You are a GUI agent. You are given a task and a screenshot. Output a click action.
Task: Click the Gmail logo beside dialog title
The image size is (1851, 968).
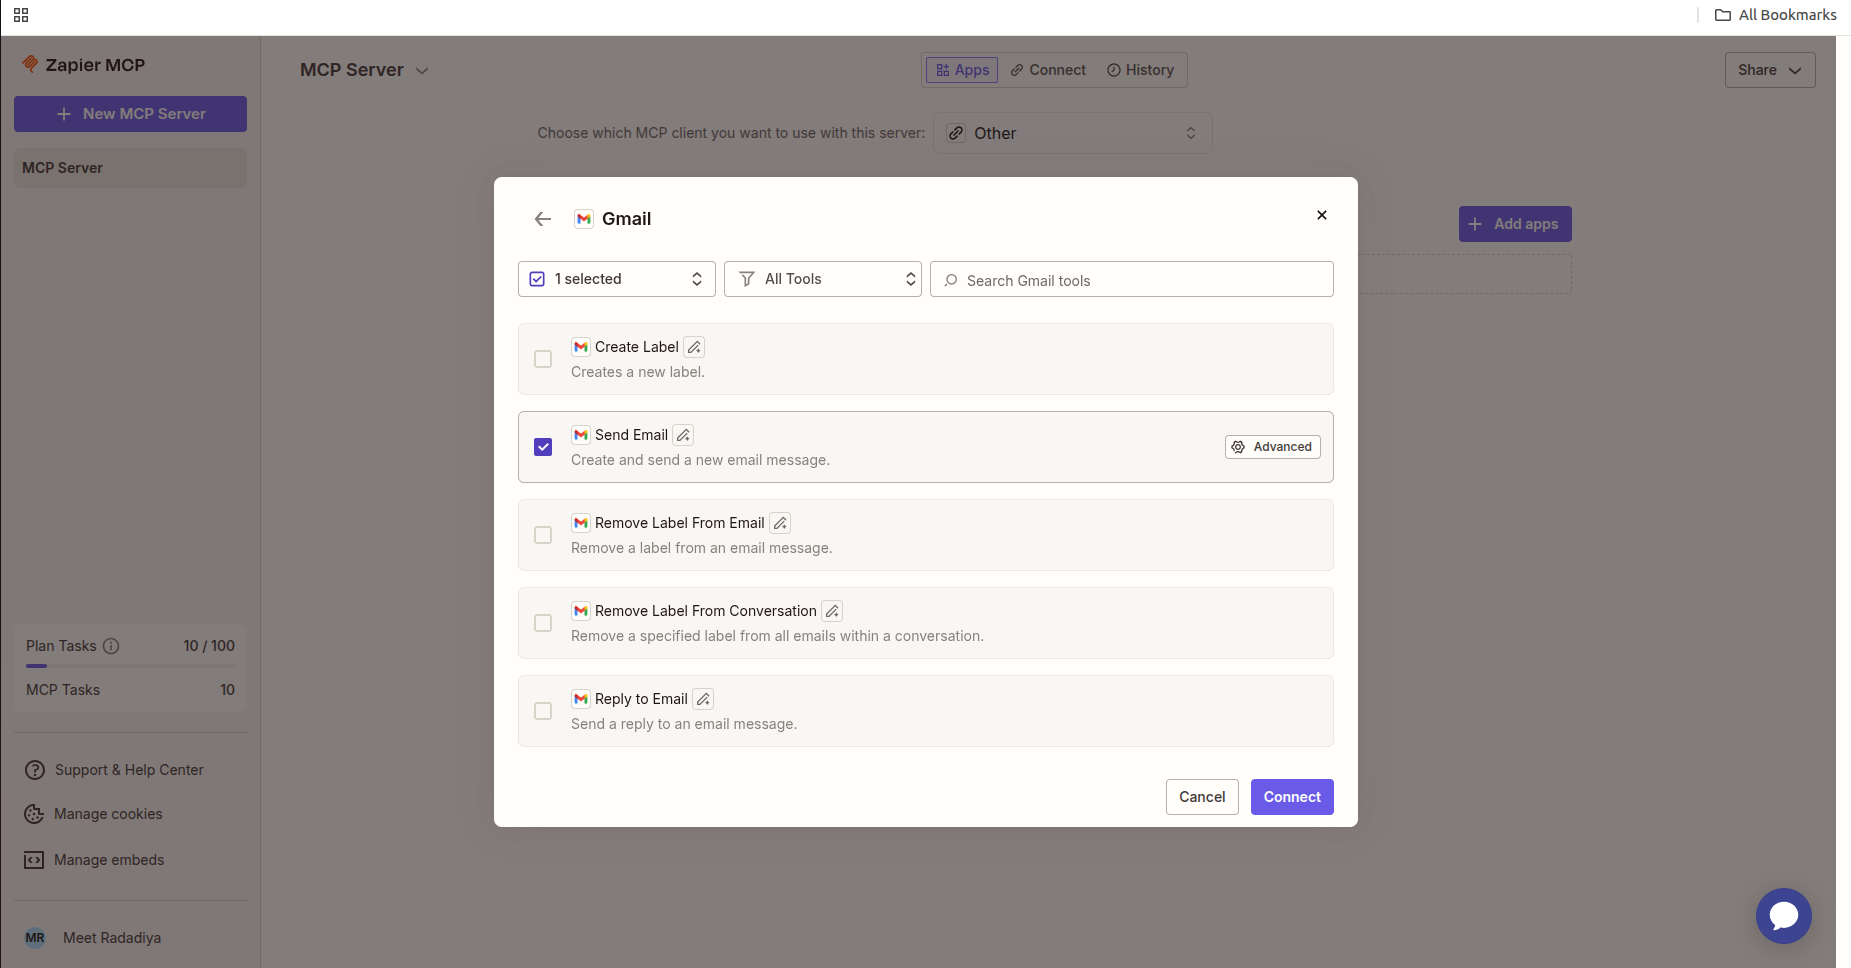[x=584, y=219]
